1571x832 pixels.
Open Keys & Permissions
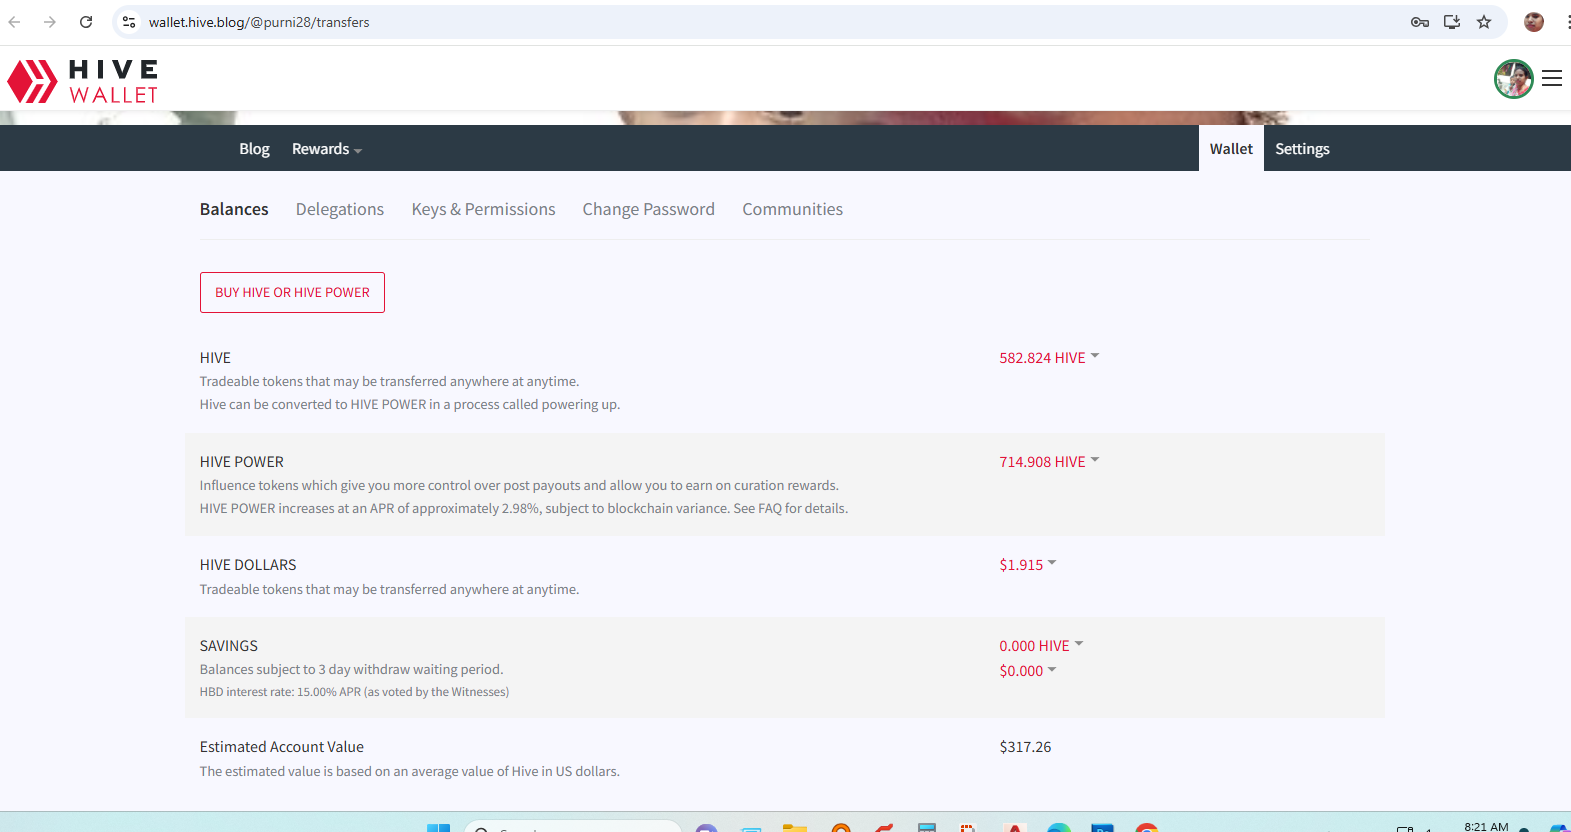click(483, 209)
